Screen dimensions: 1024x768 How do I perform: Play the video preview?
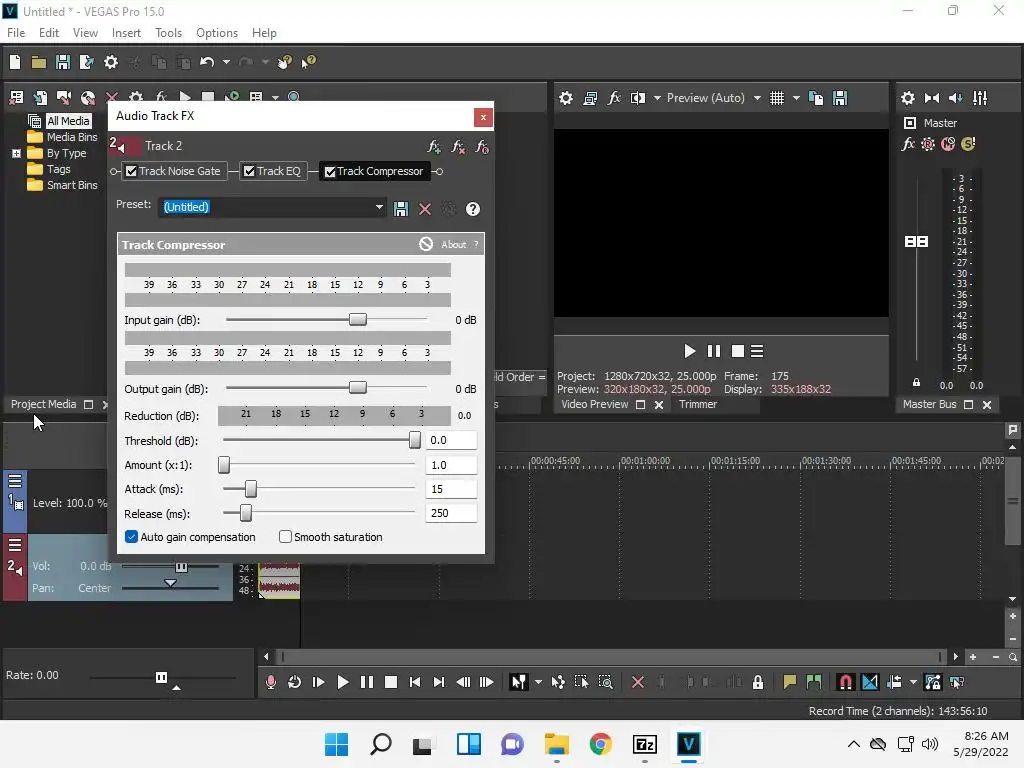689,351
